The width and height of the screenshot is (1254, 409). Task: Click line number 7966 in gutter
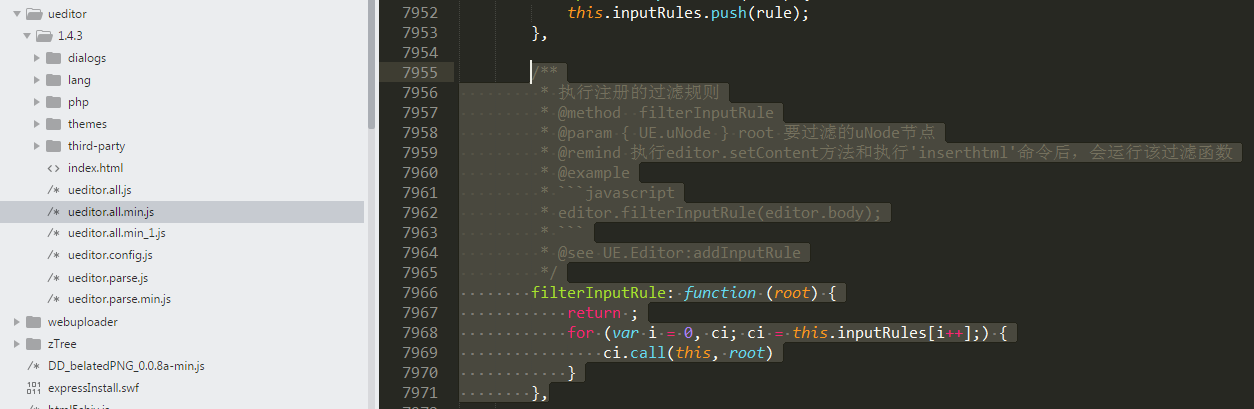[x=419, y=292]
